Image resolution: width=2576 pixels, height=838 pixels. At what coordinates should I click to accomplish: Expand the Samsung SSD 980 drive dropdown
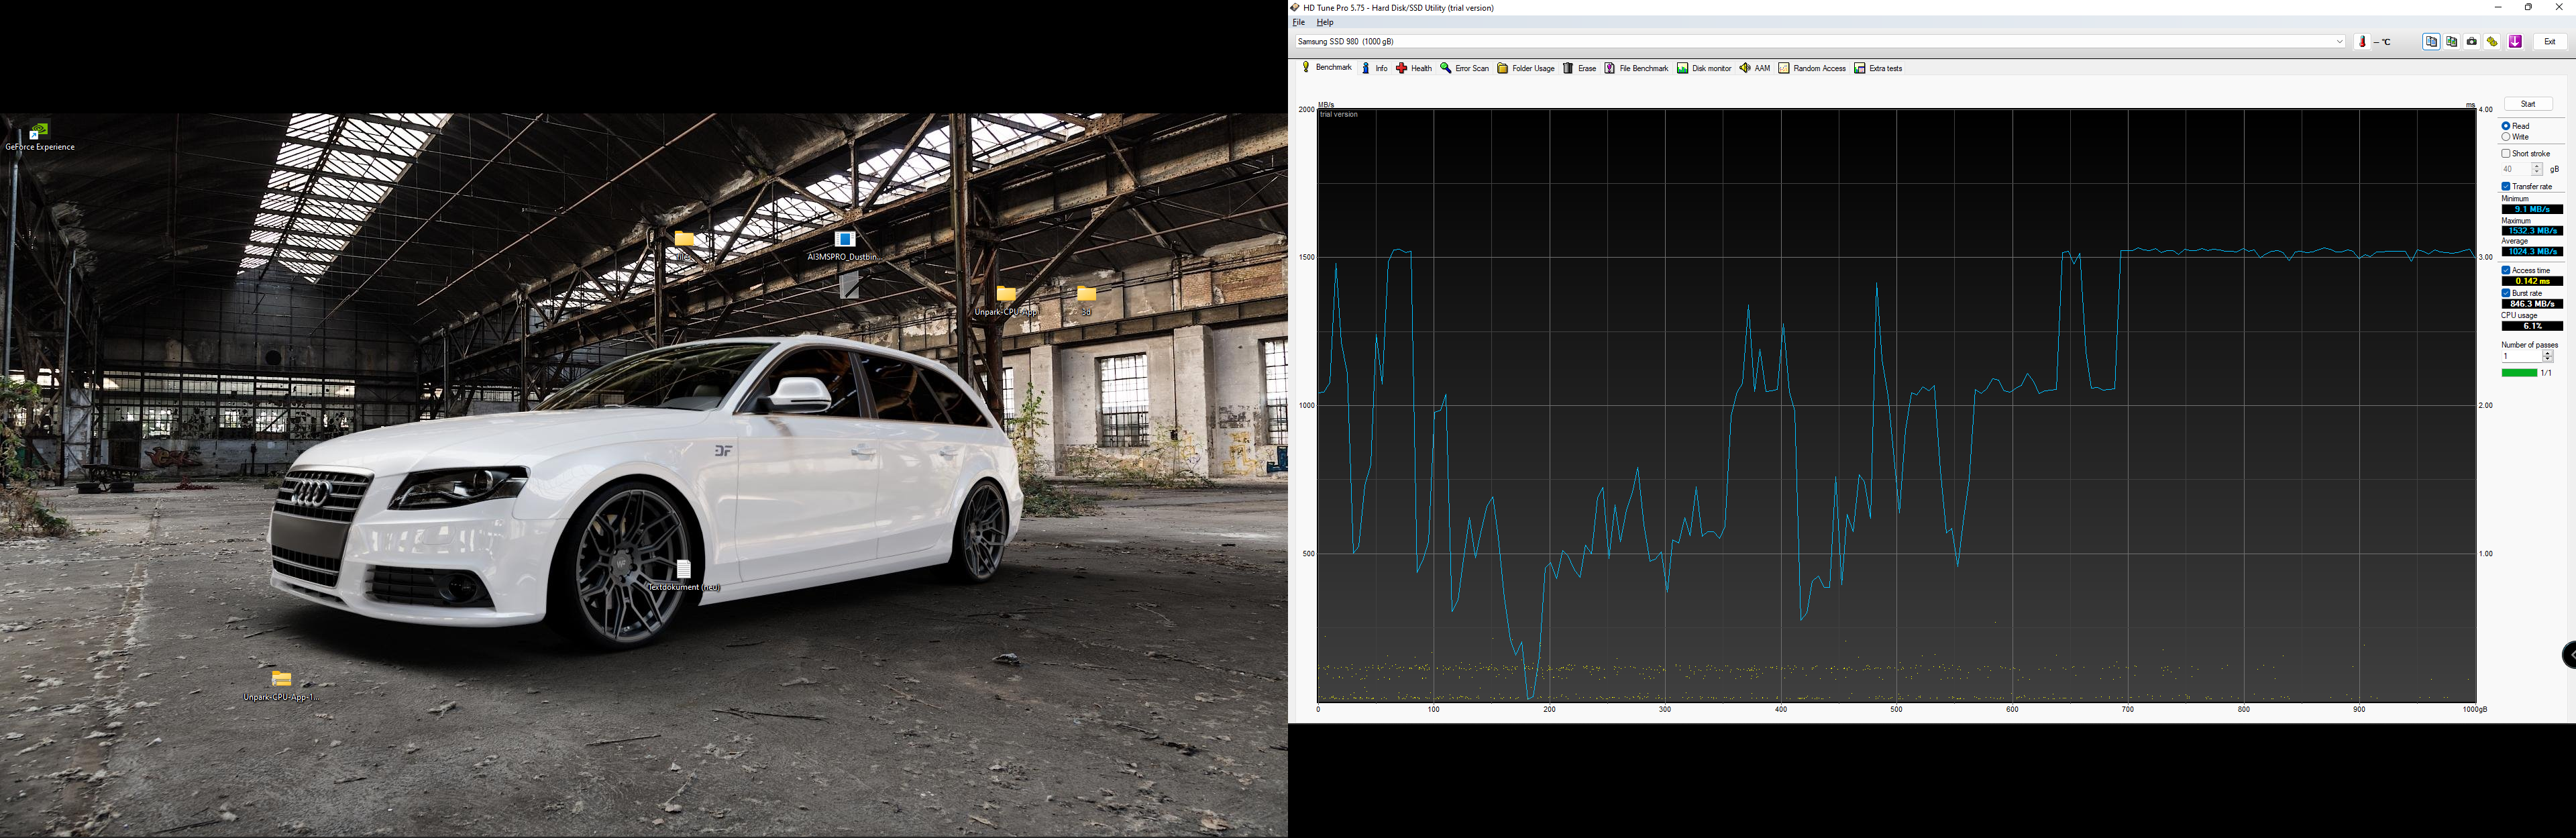coord(2340,42)
